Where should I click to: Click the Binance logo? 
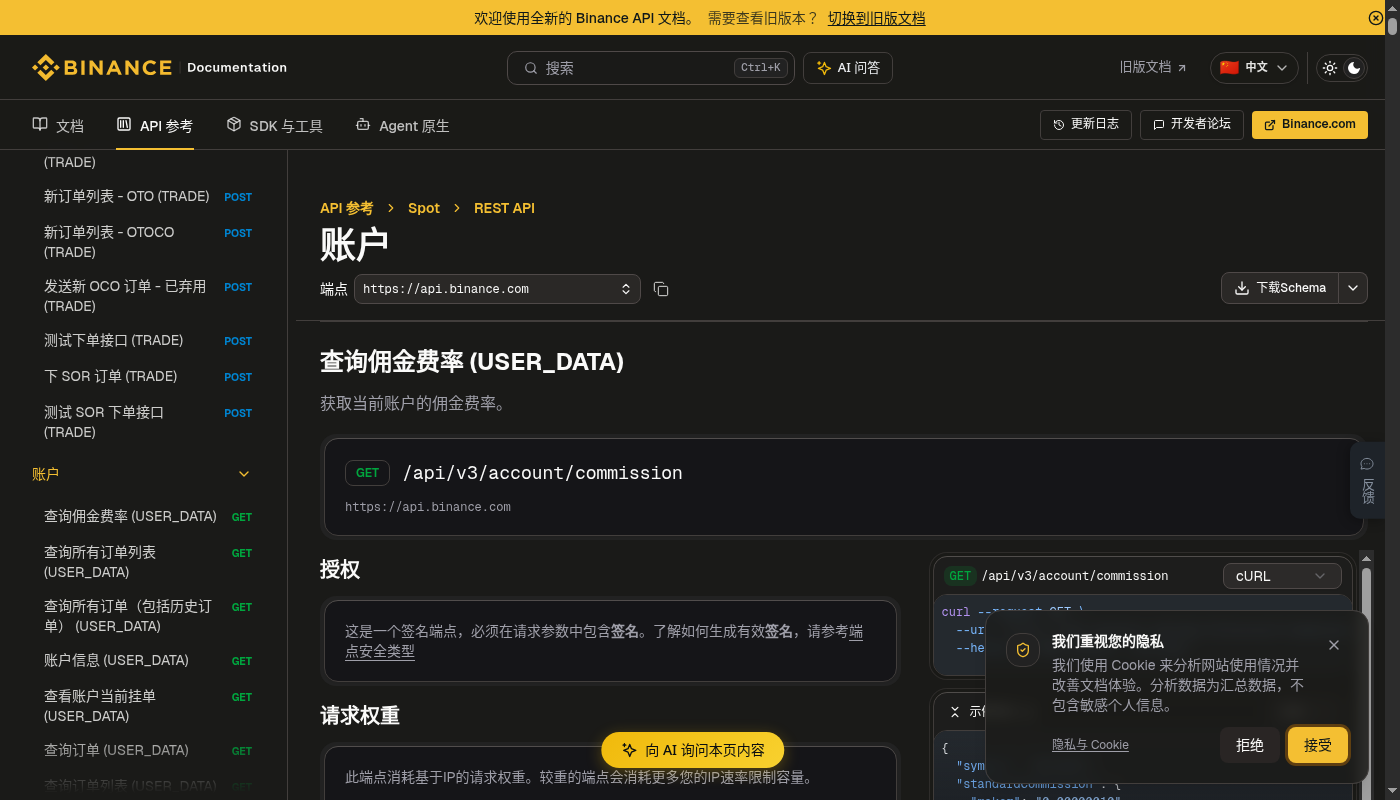coord(102,67)
